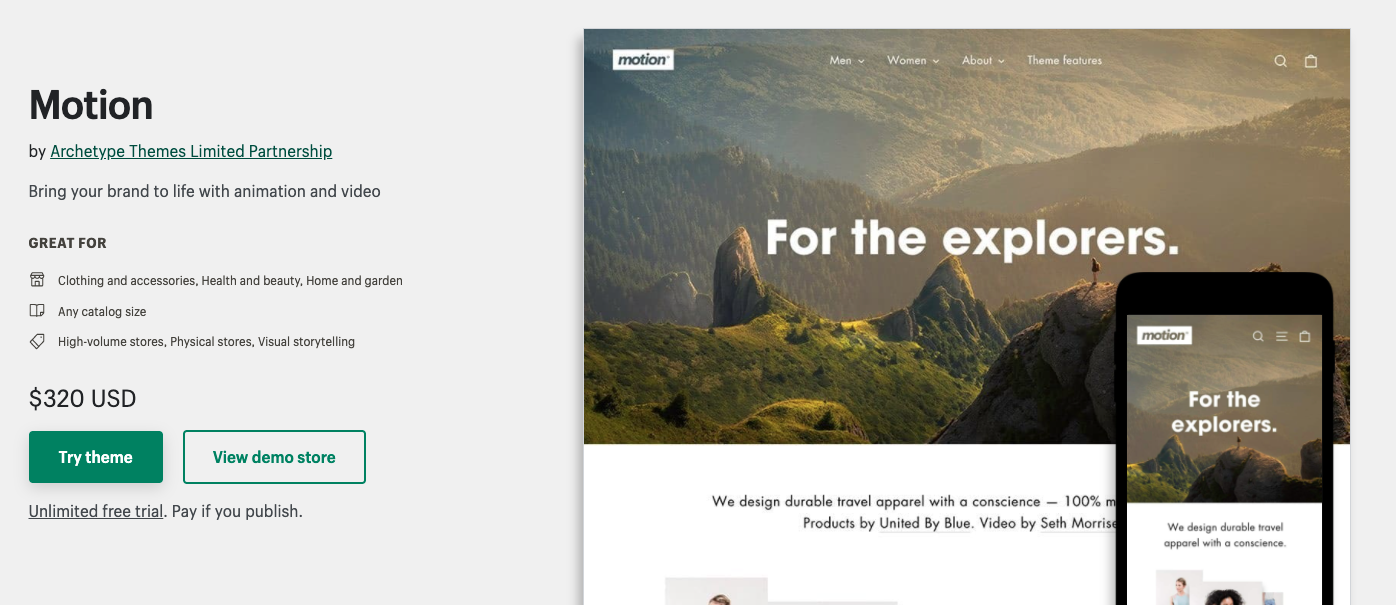Screen dimensions: 1396x605
Task: Tap the search icon in mobile preview
Action: click(x=1258, y=336)
